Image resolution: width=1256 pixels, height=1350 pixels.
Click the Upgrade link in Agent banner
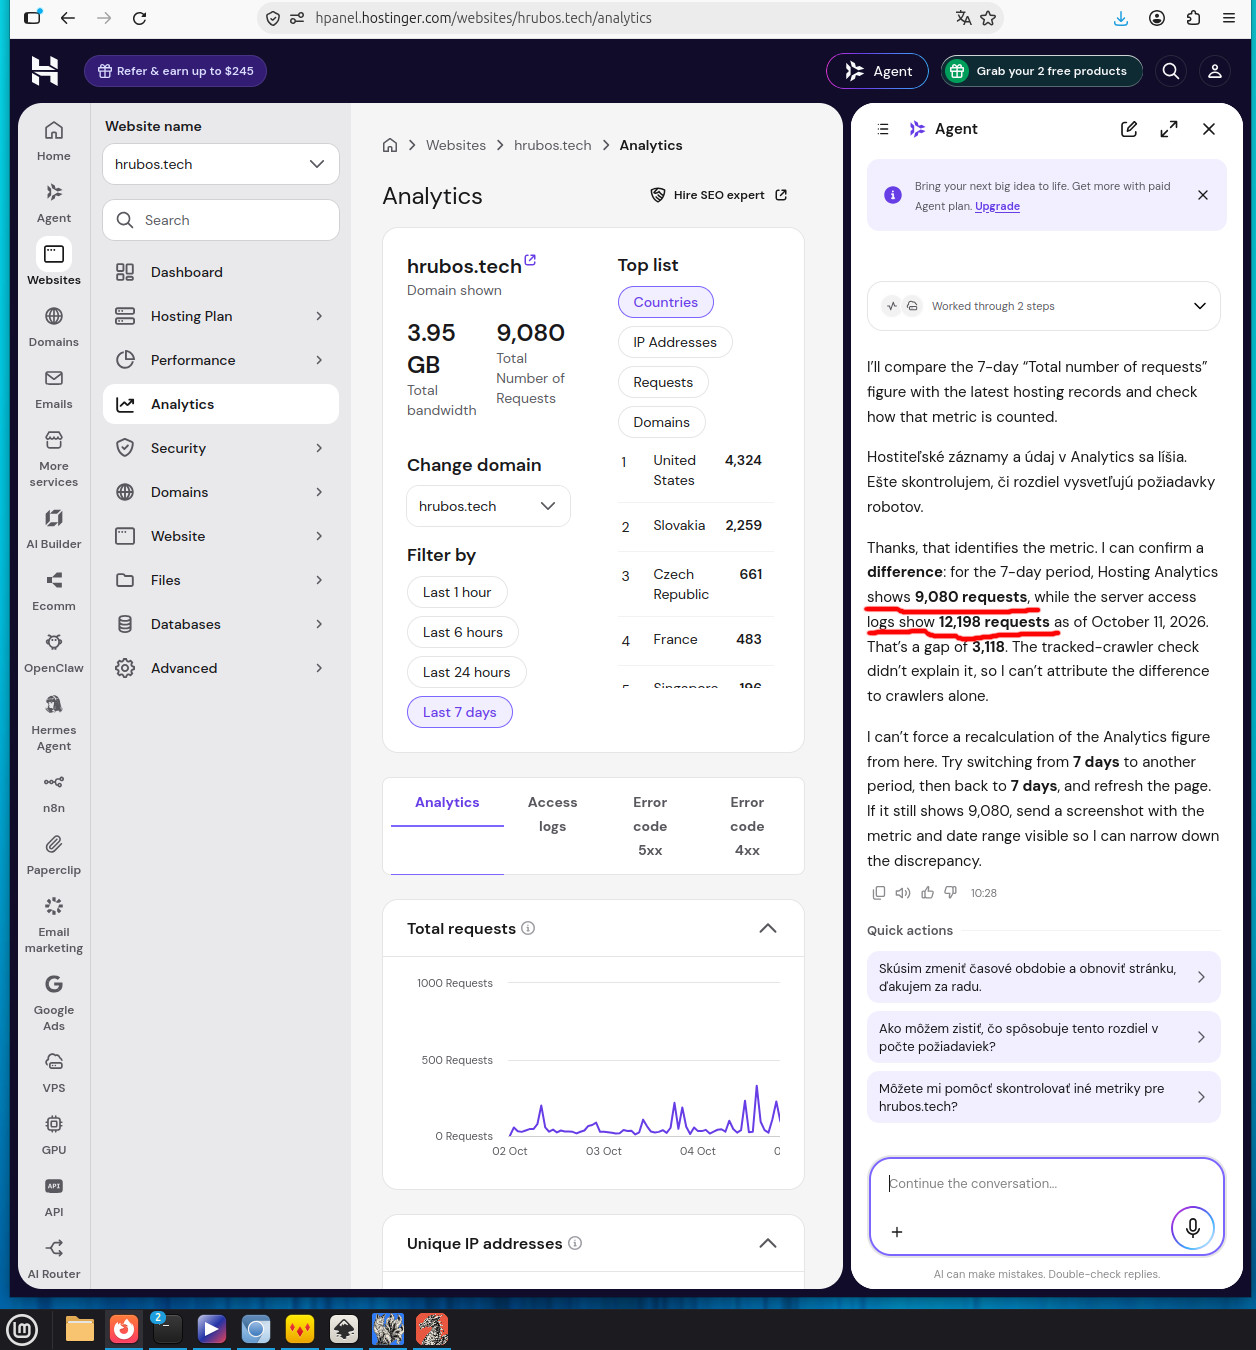997,206
